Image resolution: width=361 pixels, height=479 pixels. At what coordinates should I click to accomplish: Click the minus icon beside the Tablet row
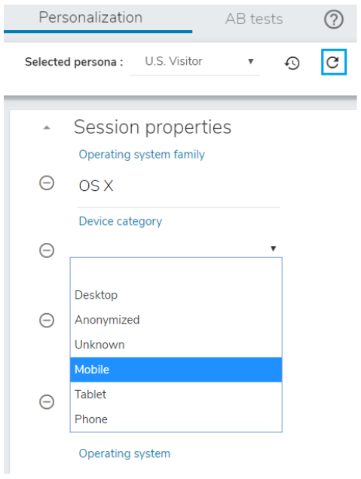(47, 402)
